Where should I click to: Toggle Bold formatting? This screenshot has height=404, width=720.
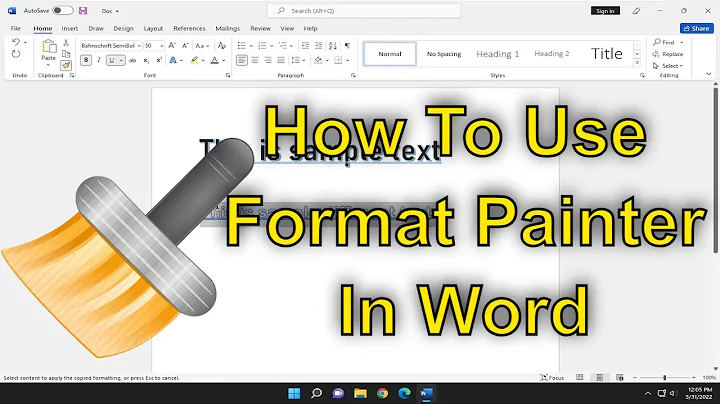pos(86,60)
